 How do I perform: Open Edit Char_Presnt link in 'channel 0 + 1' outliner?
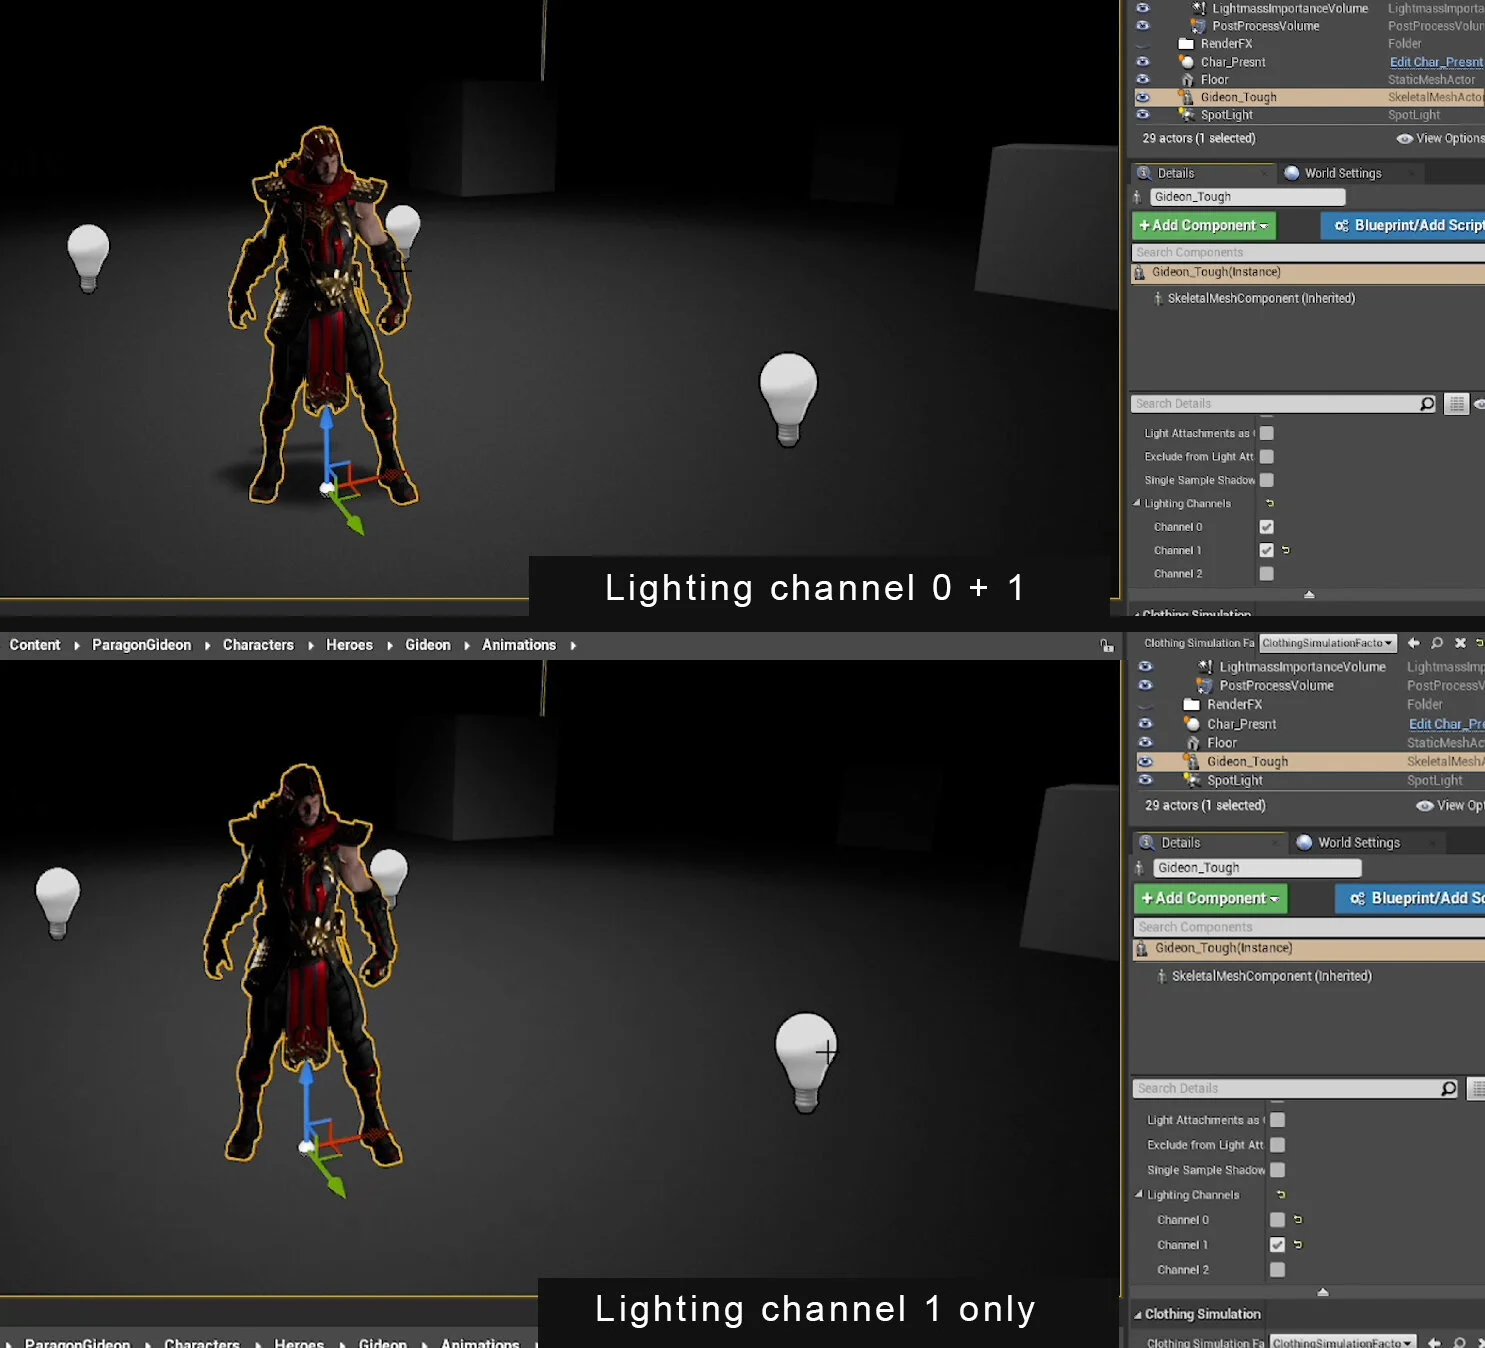[1436, 62]
